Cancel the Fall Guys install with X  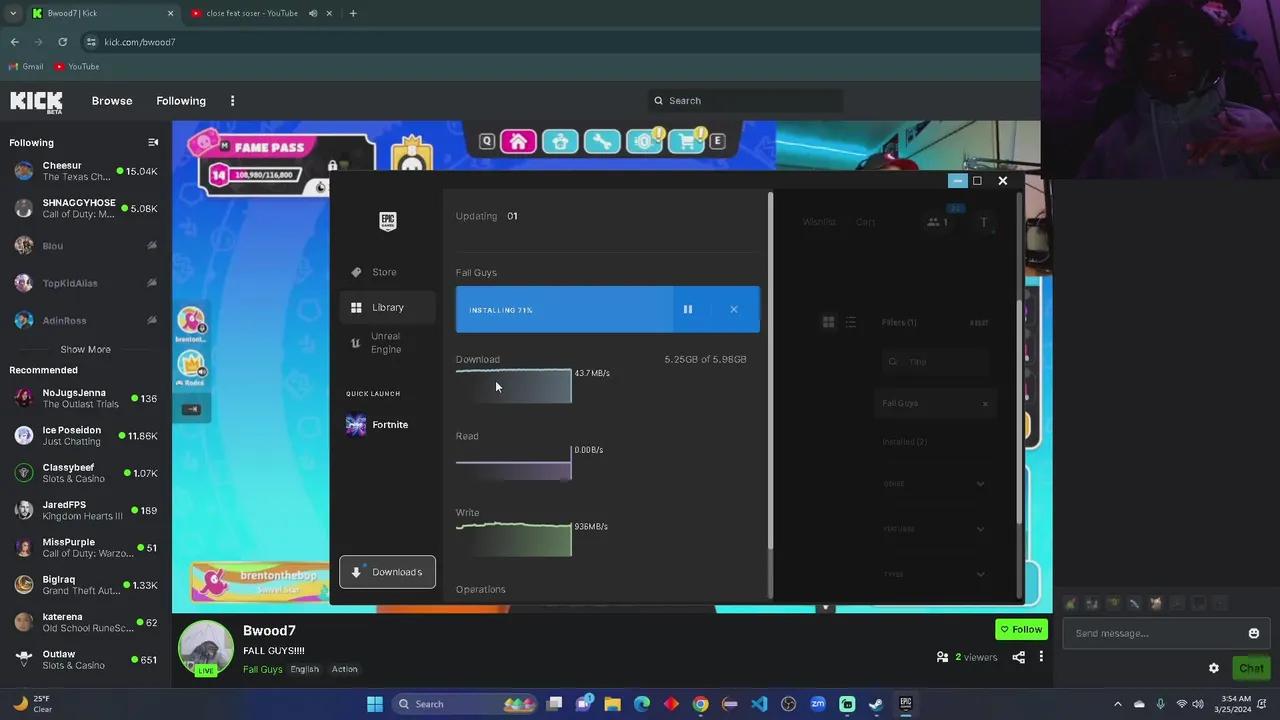(734, 310)
